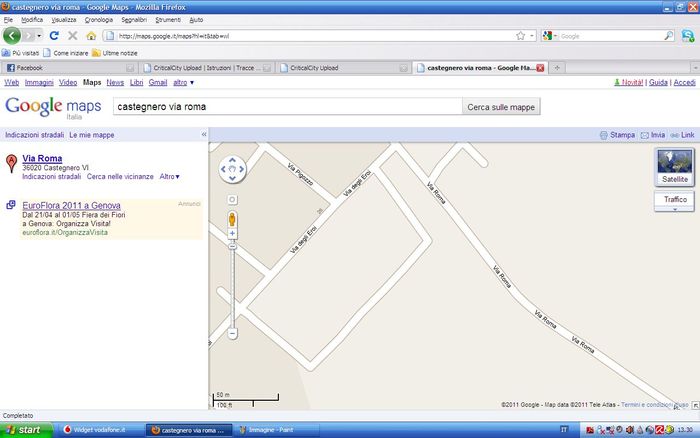Zoom in with the plus button on the map
Screen dimensions: 700x438
[232, 233]
